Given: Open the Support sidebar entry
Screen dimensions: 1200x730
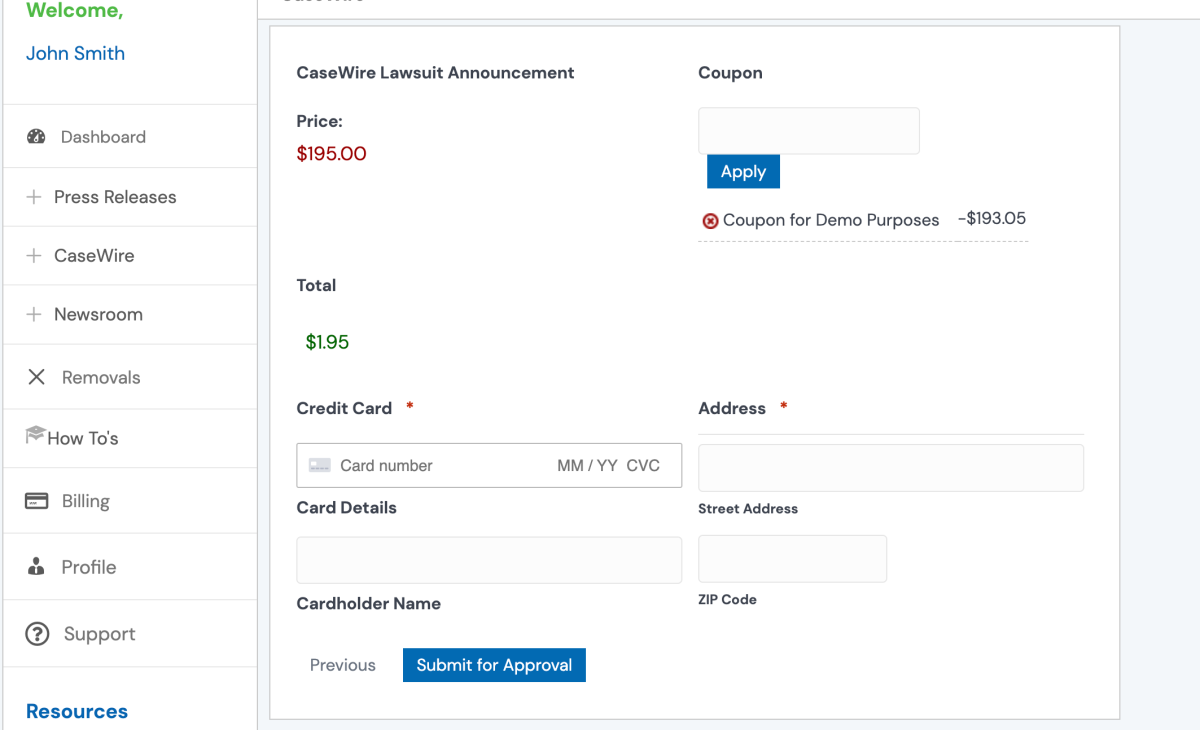Looking at the screenshot, I should tap(99, 633).
